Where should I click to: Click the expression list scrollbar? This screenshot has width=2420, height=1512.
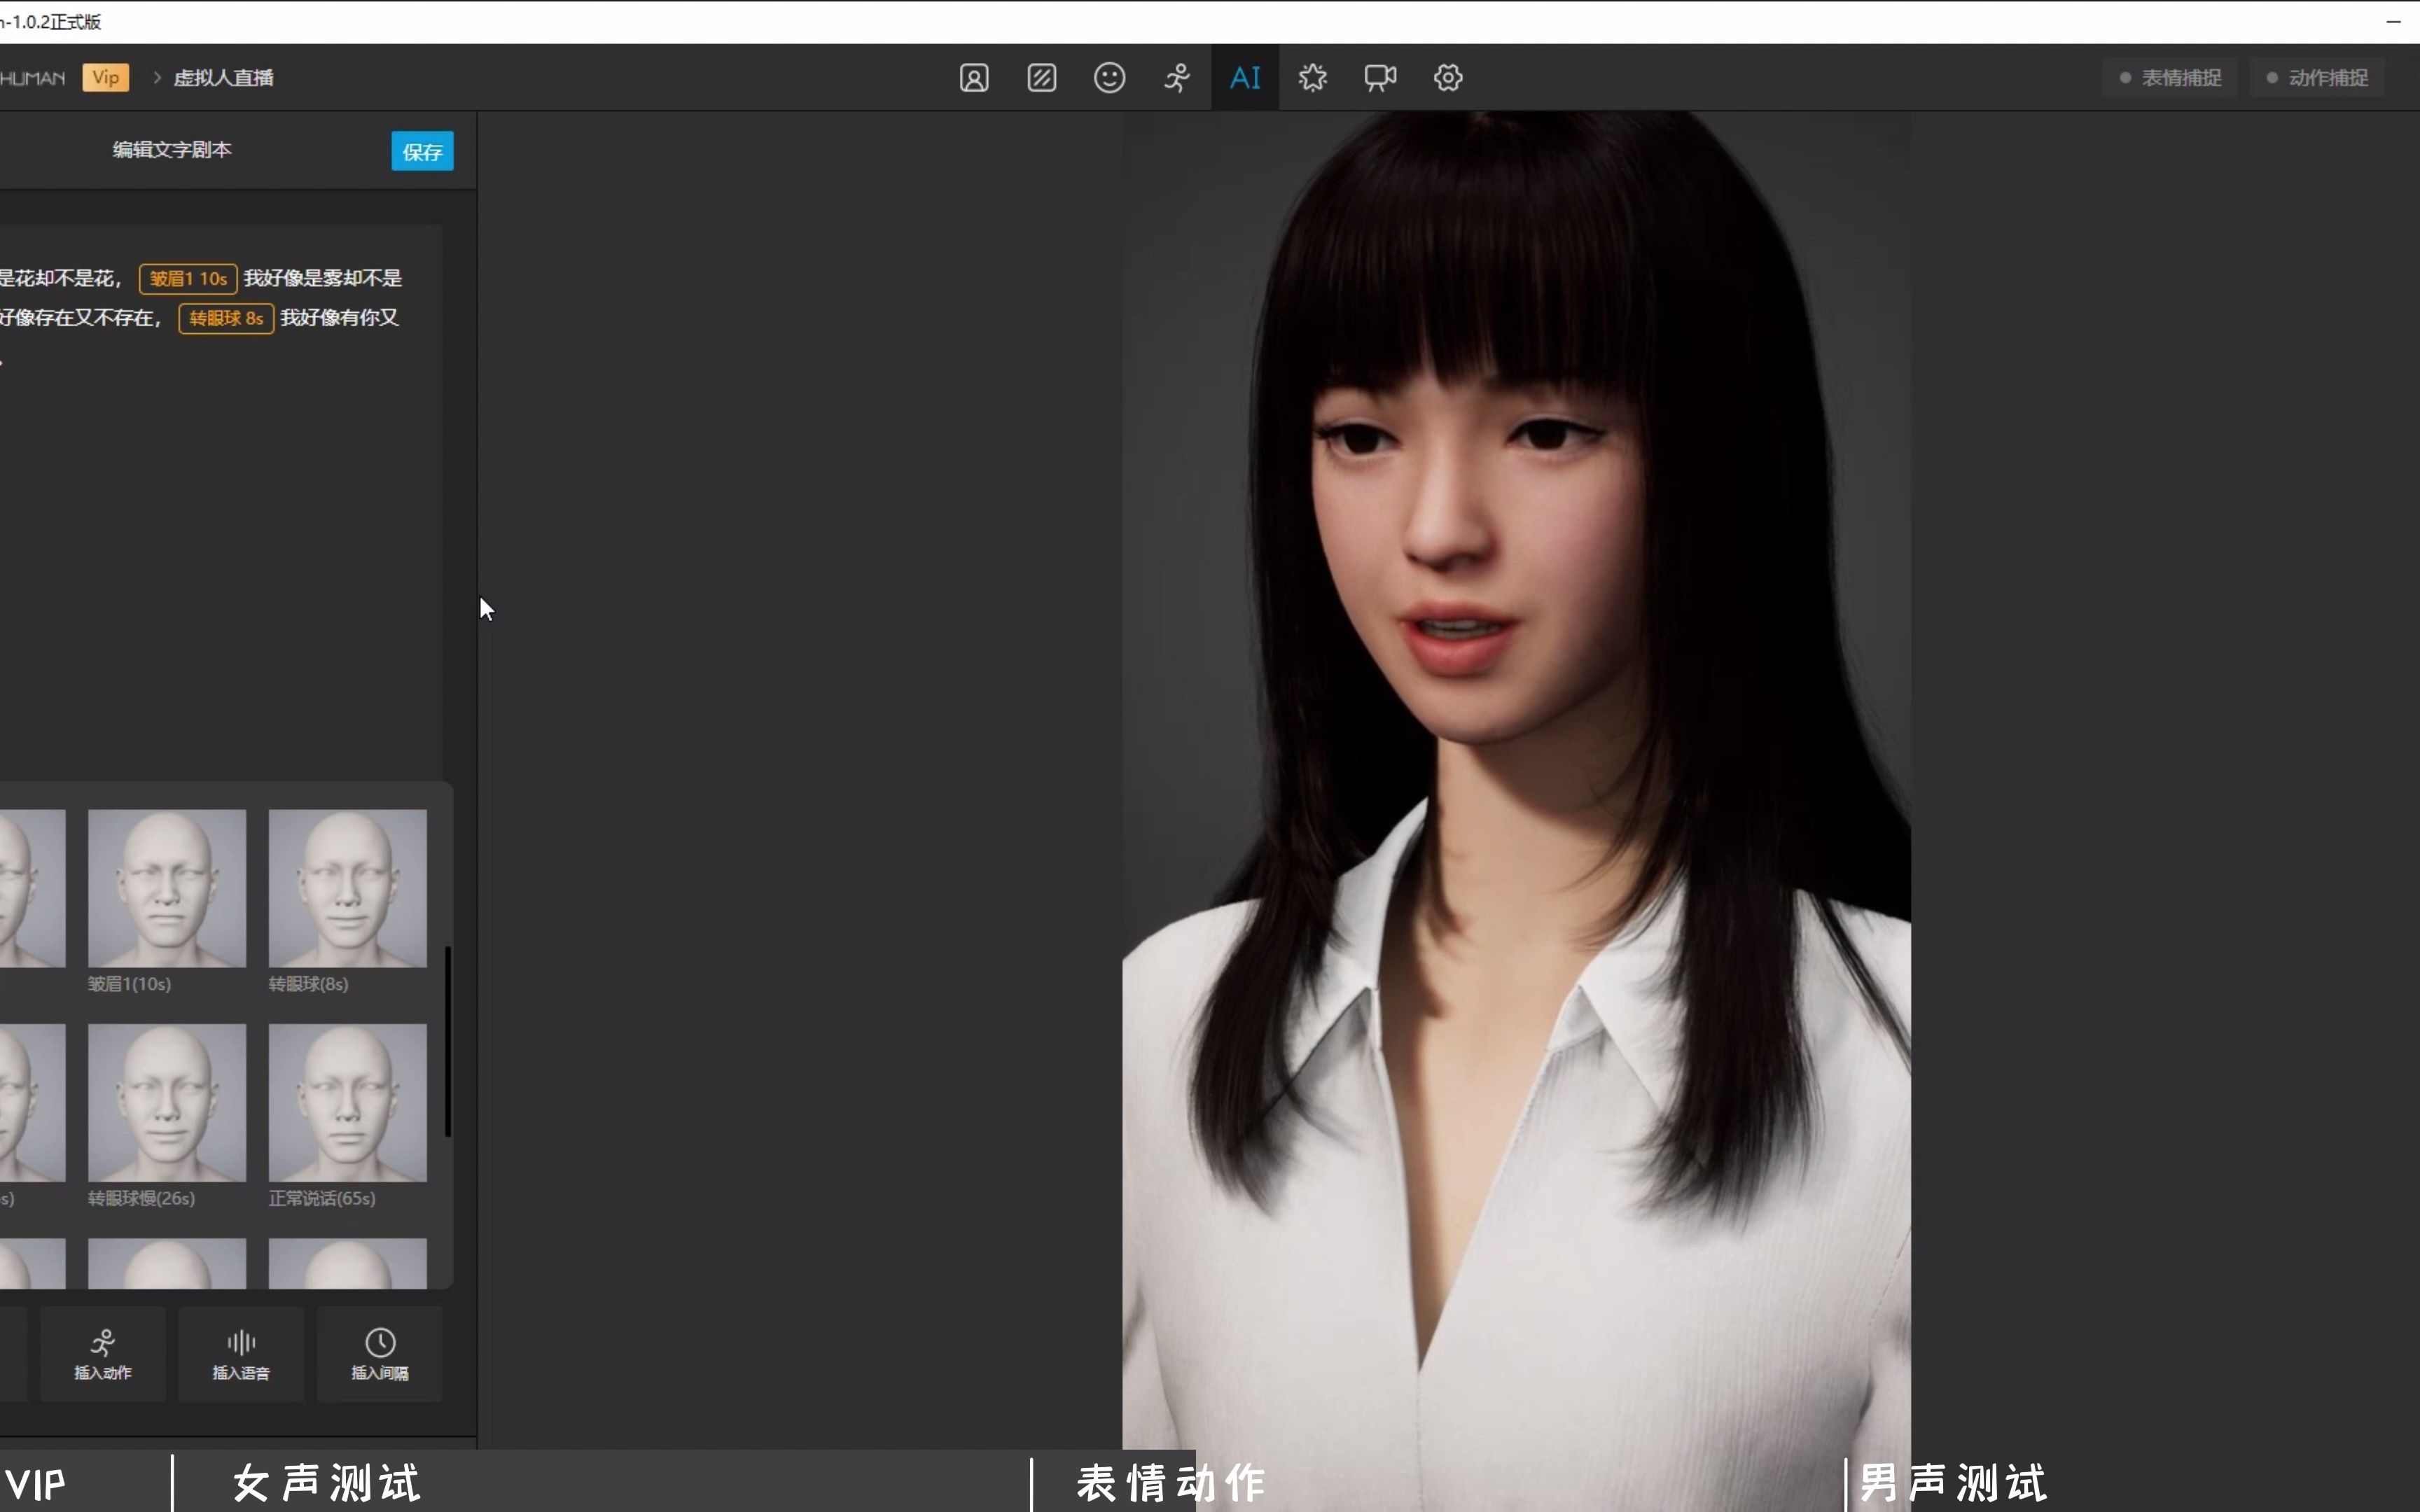pos(448,1041)
